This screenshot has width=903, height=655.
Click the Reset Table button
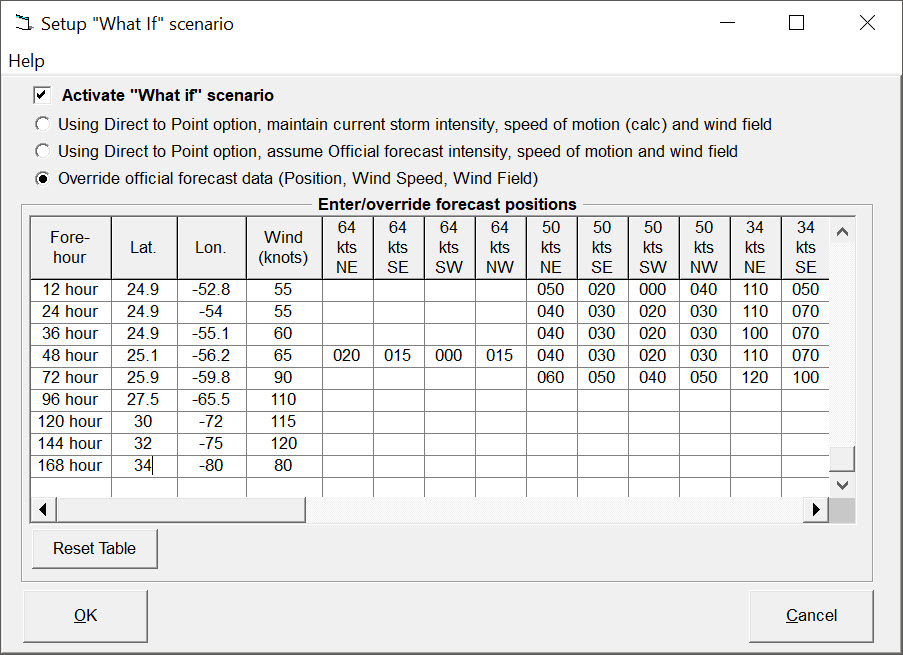click(94, 548)
